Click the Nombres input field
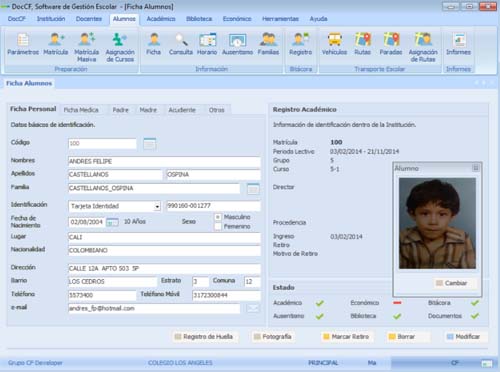Screen dimensions: 500x372 164,162
